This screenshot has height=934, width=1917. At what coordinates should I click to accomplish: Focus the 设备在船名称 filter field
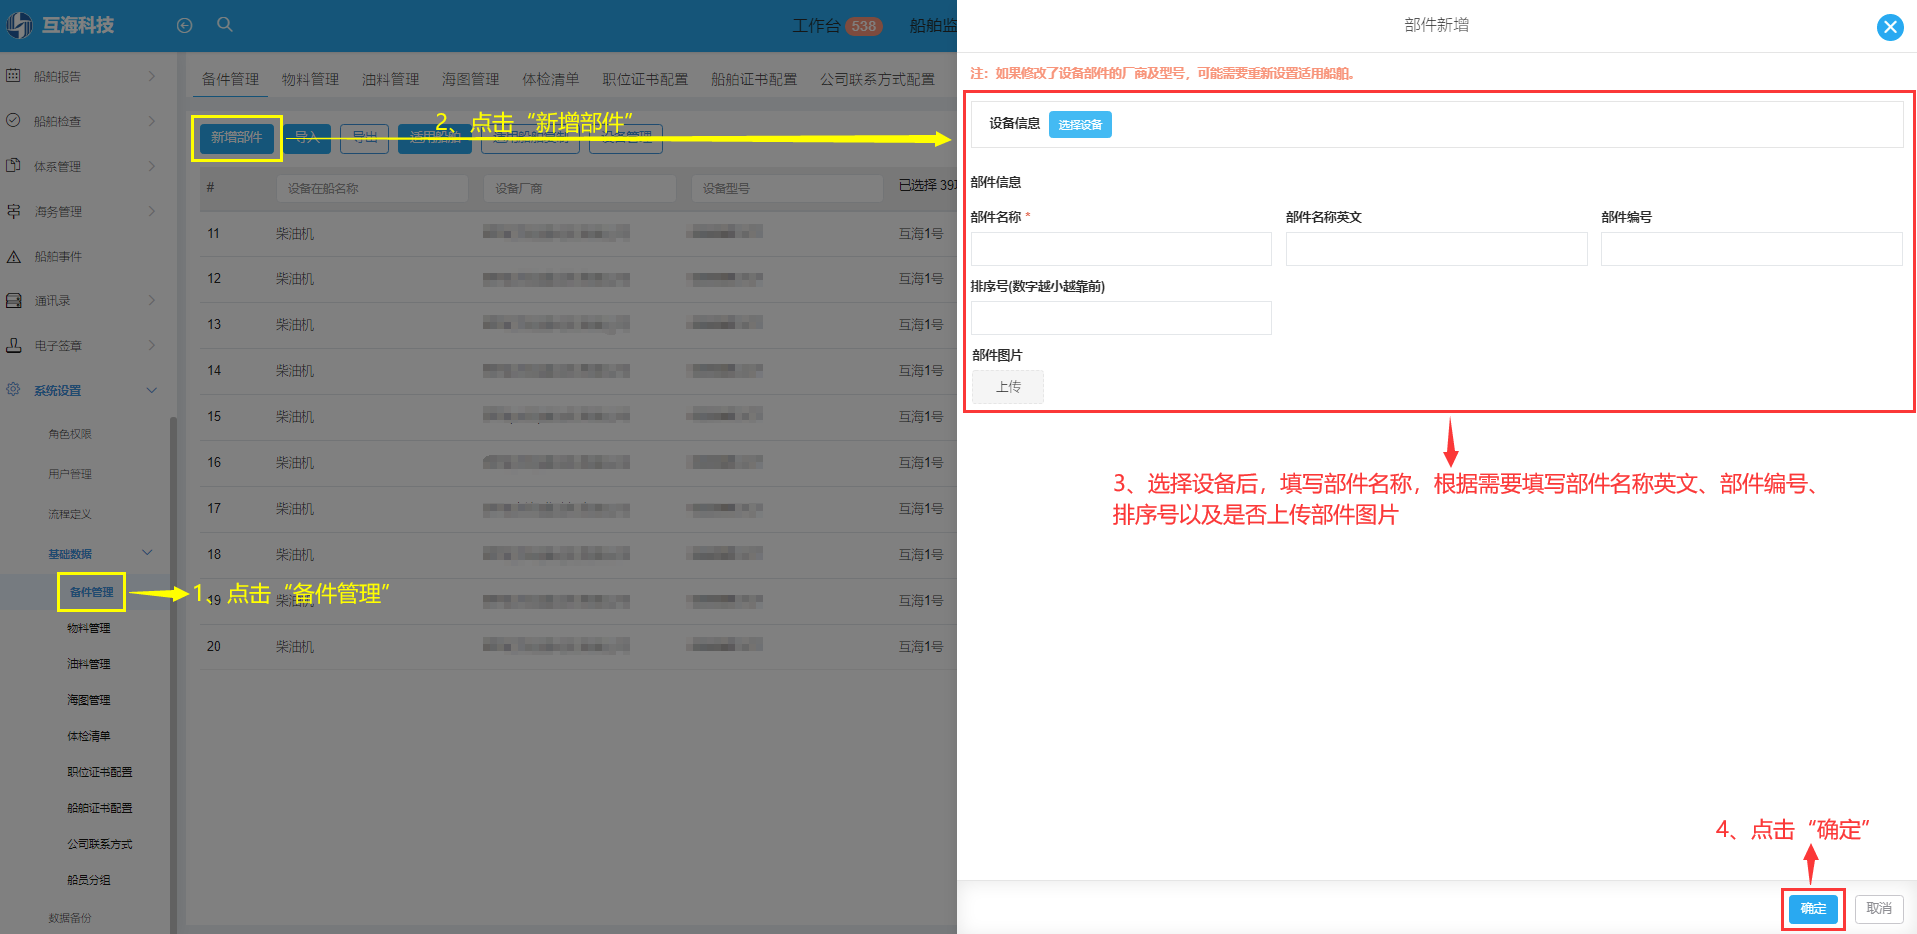pyautogui.click(x=372, y=188)
